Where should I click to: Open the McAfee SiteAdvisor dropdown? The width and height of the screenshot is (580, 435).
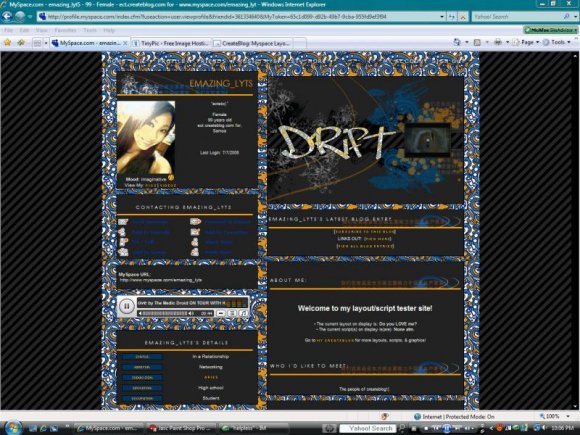point(550,30)
